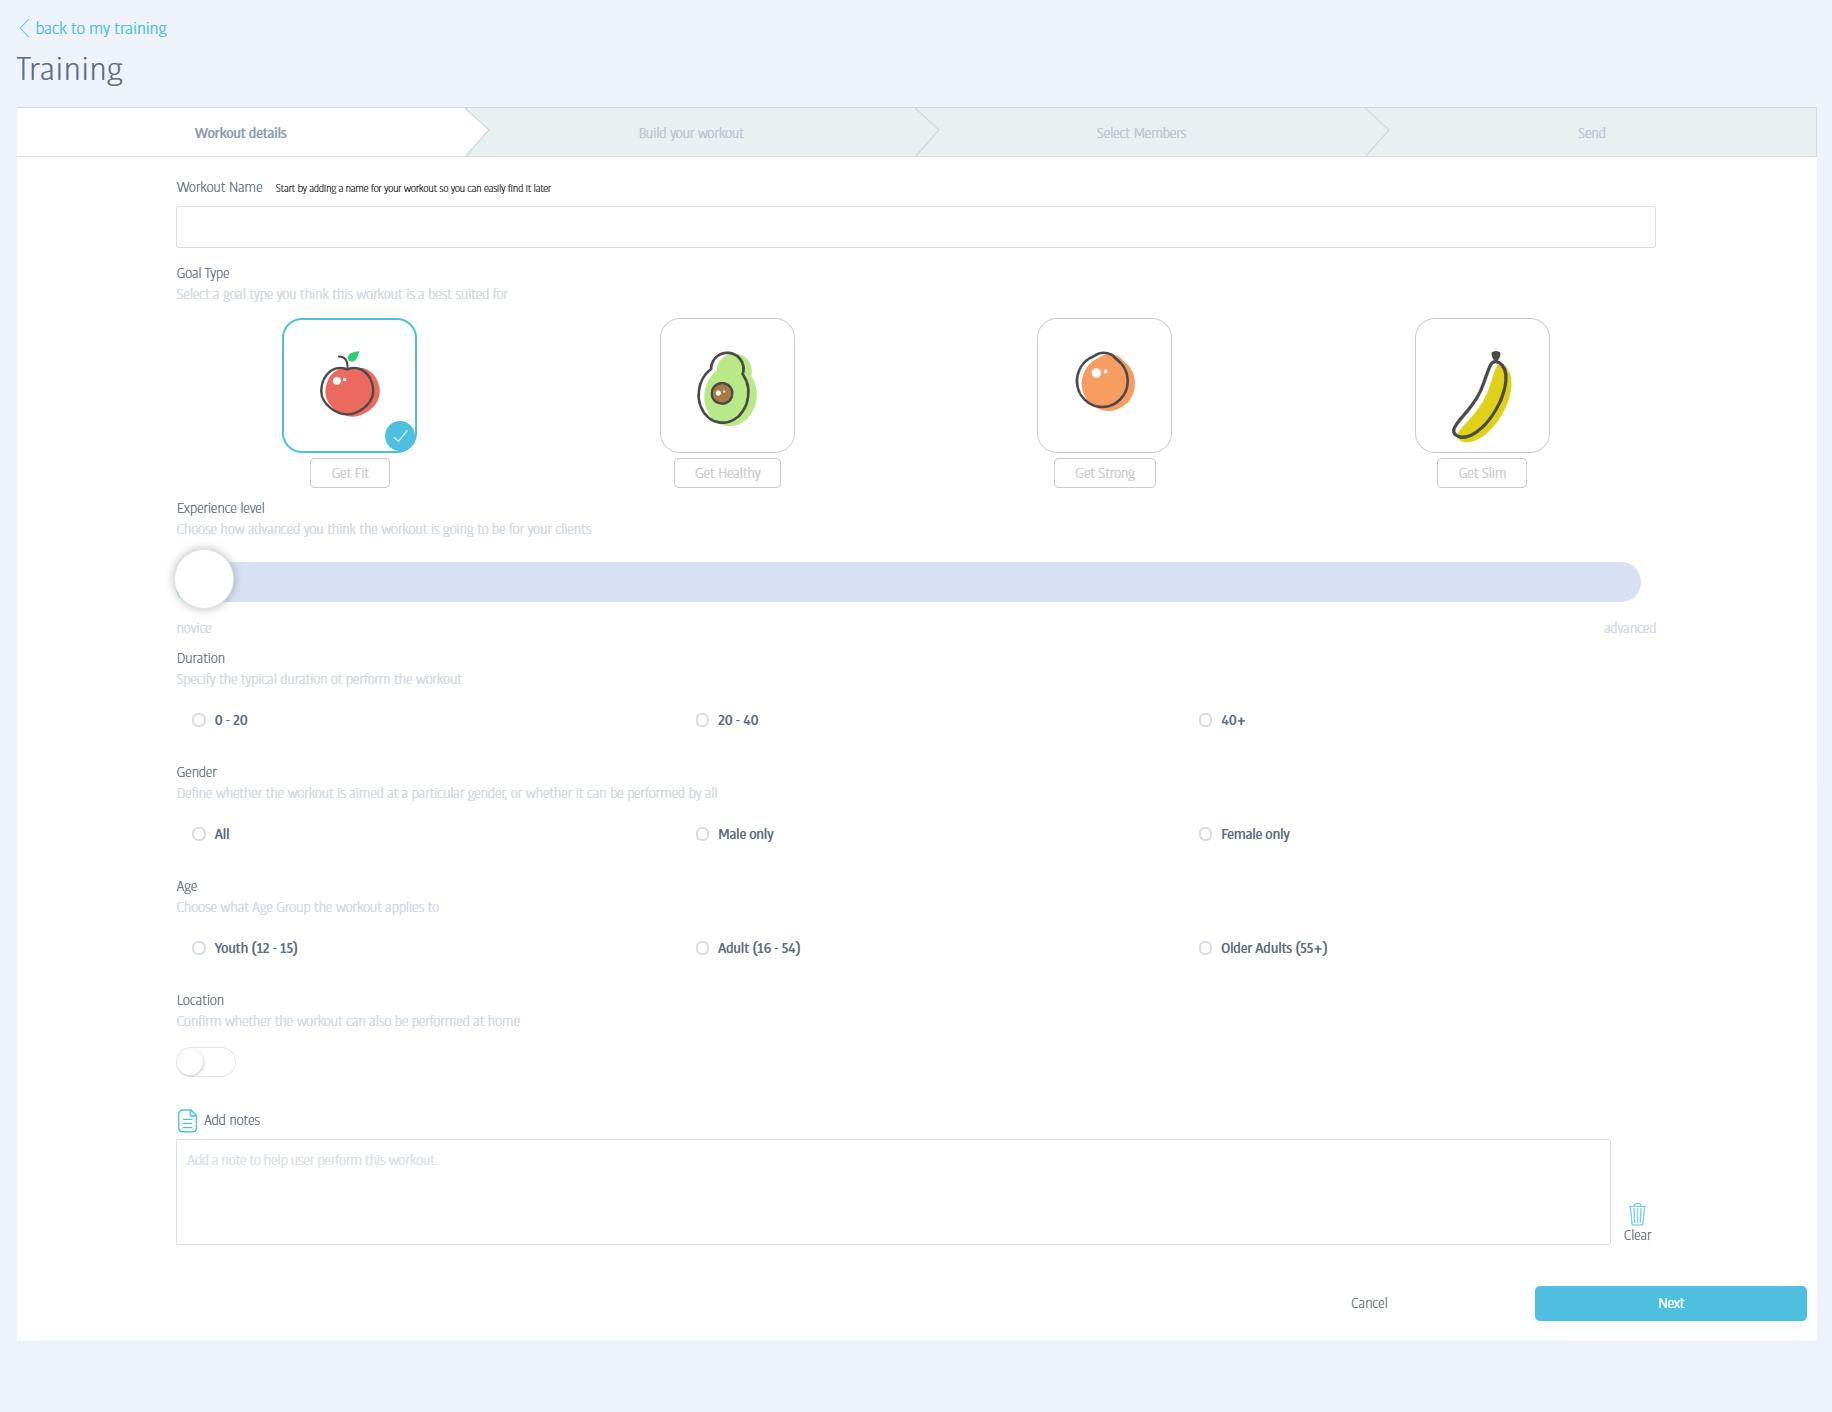Click the Add notes document icon

coord(187,1120)
